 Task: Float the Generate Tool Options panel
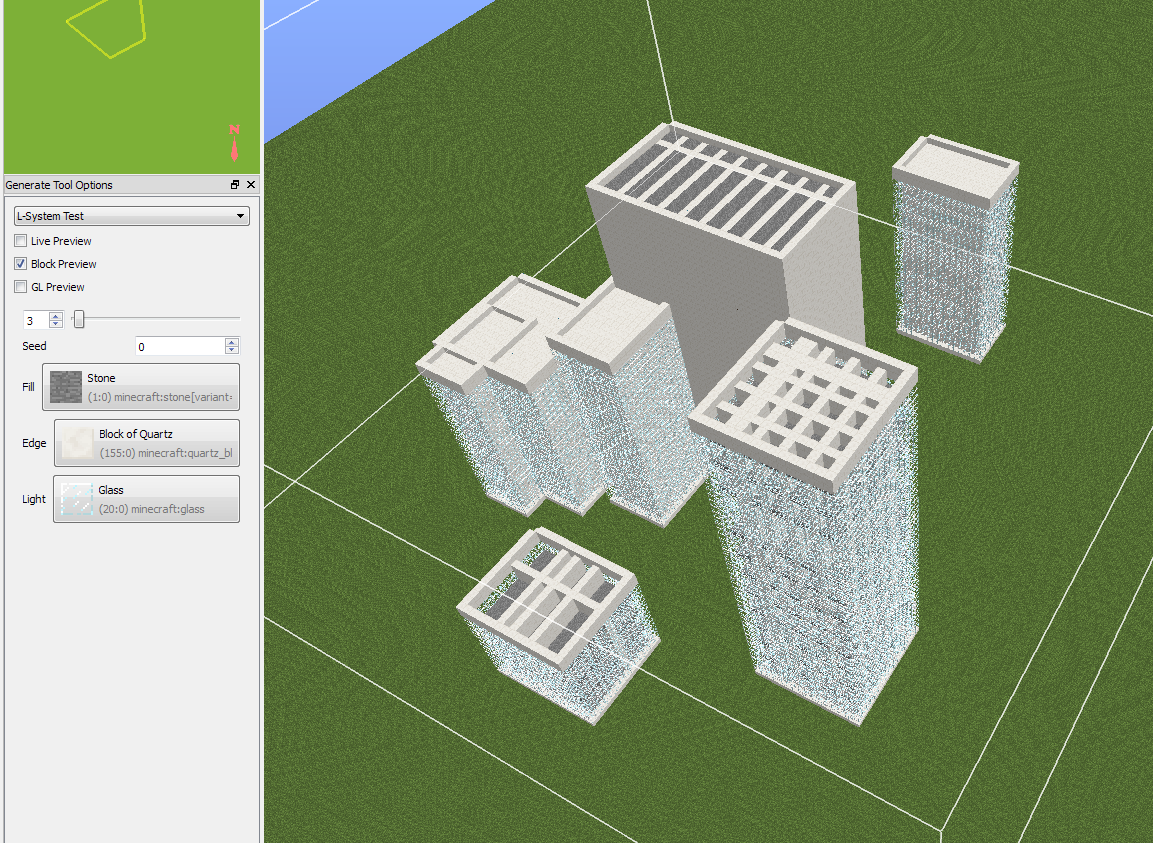[235, 185]
